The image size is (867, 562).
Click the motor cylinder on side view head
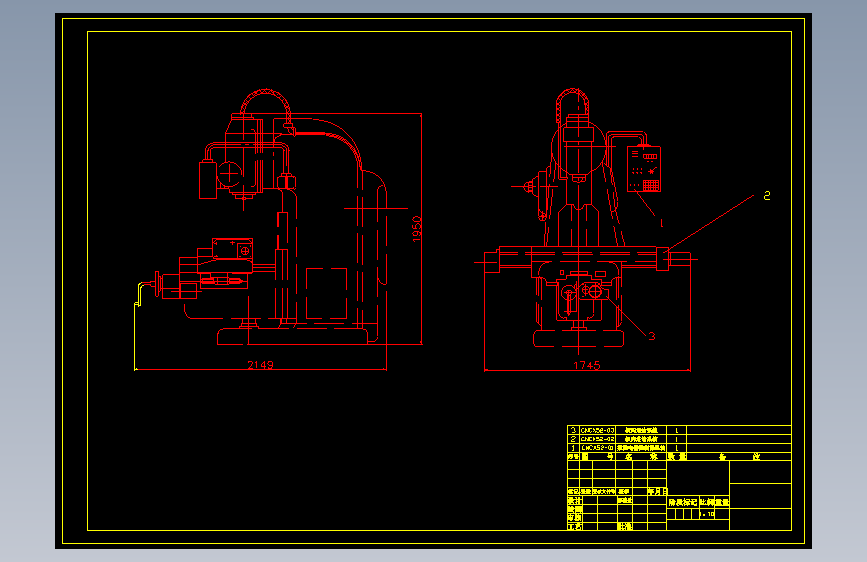(x=208, y=179)
